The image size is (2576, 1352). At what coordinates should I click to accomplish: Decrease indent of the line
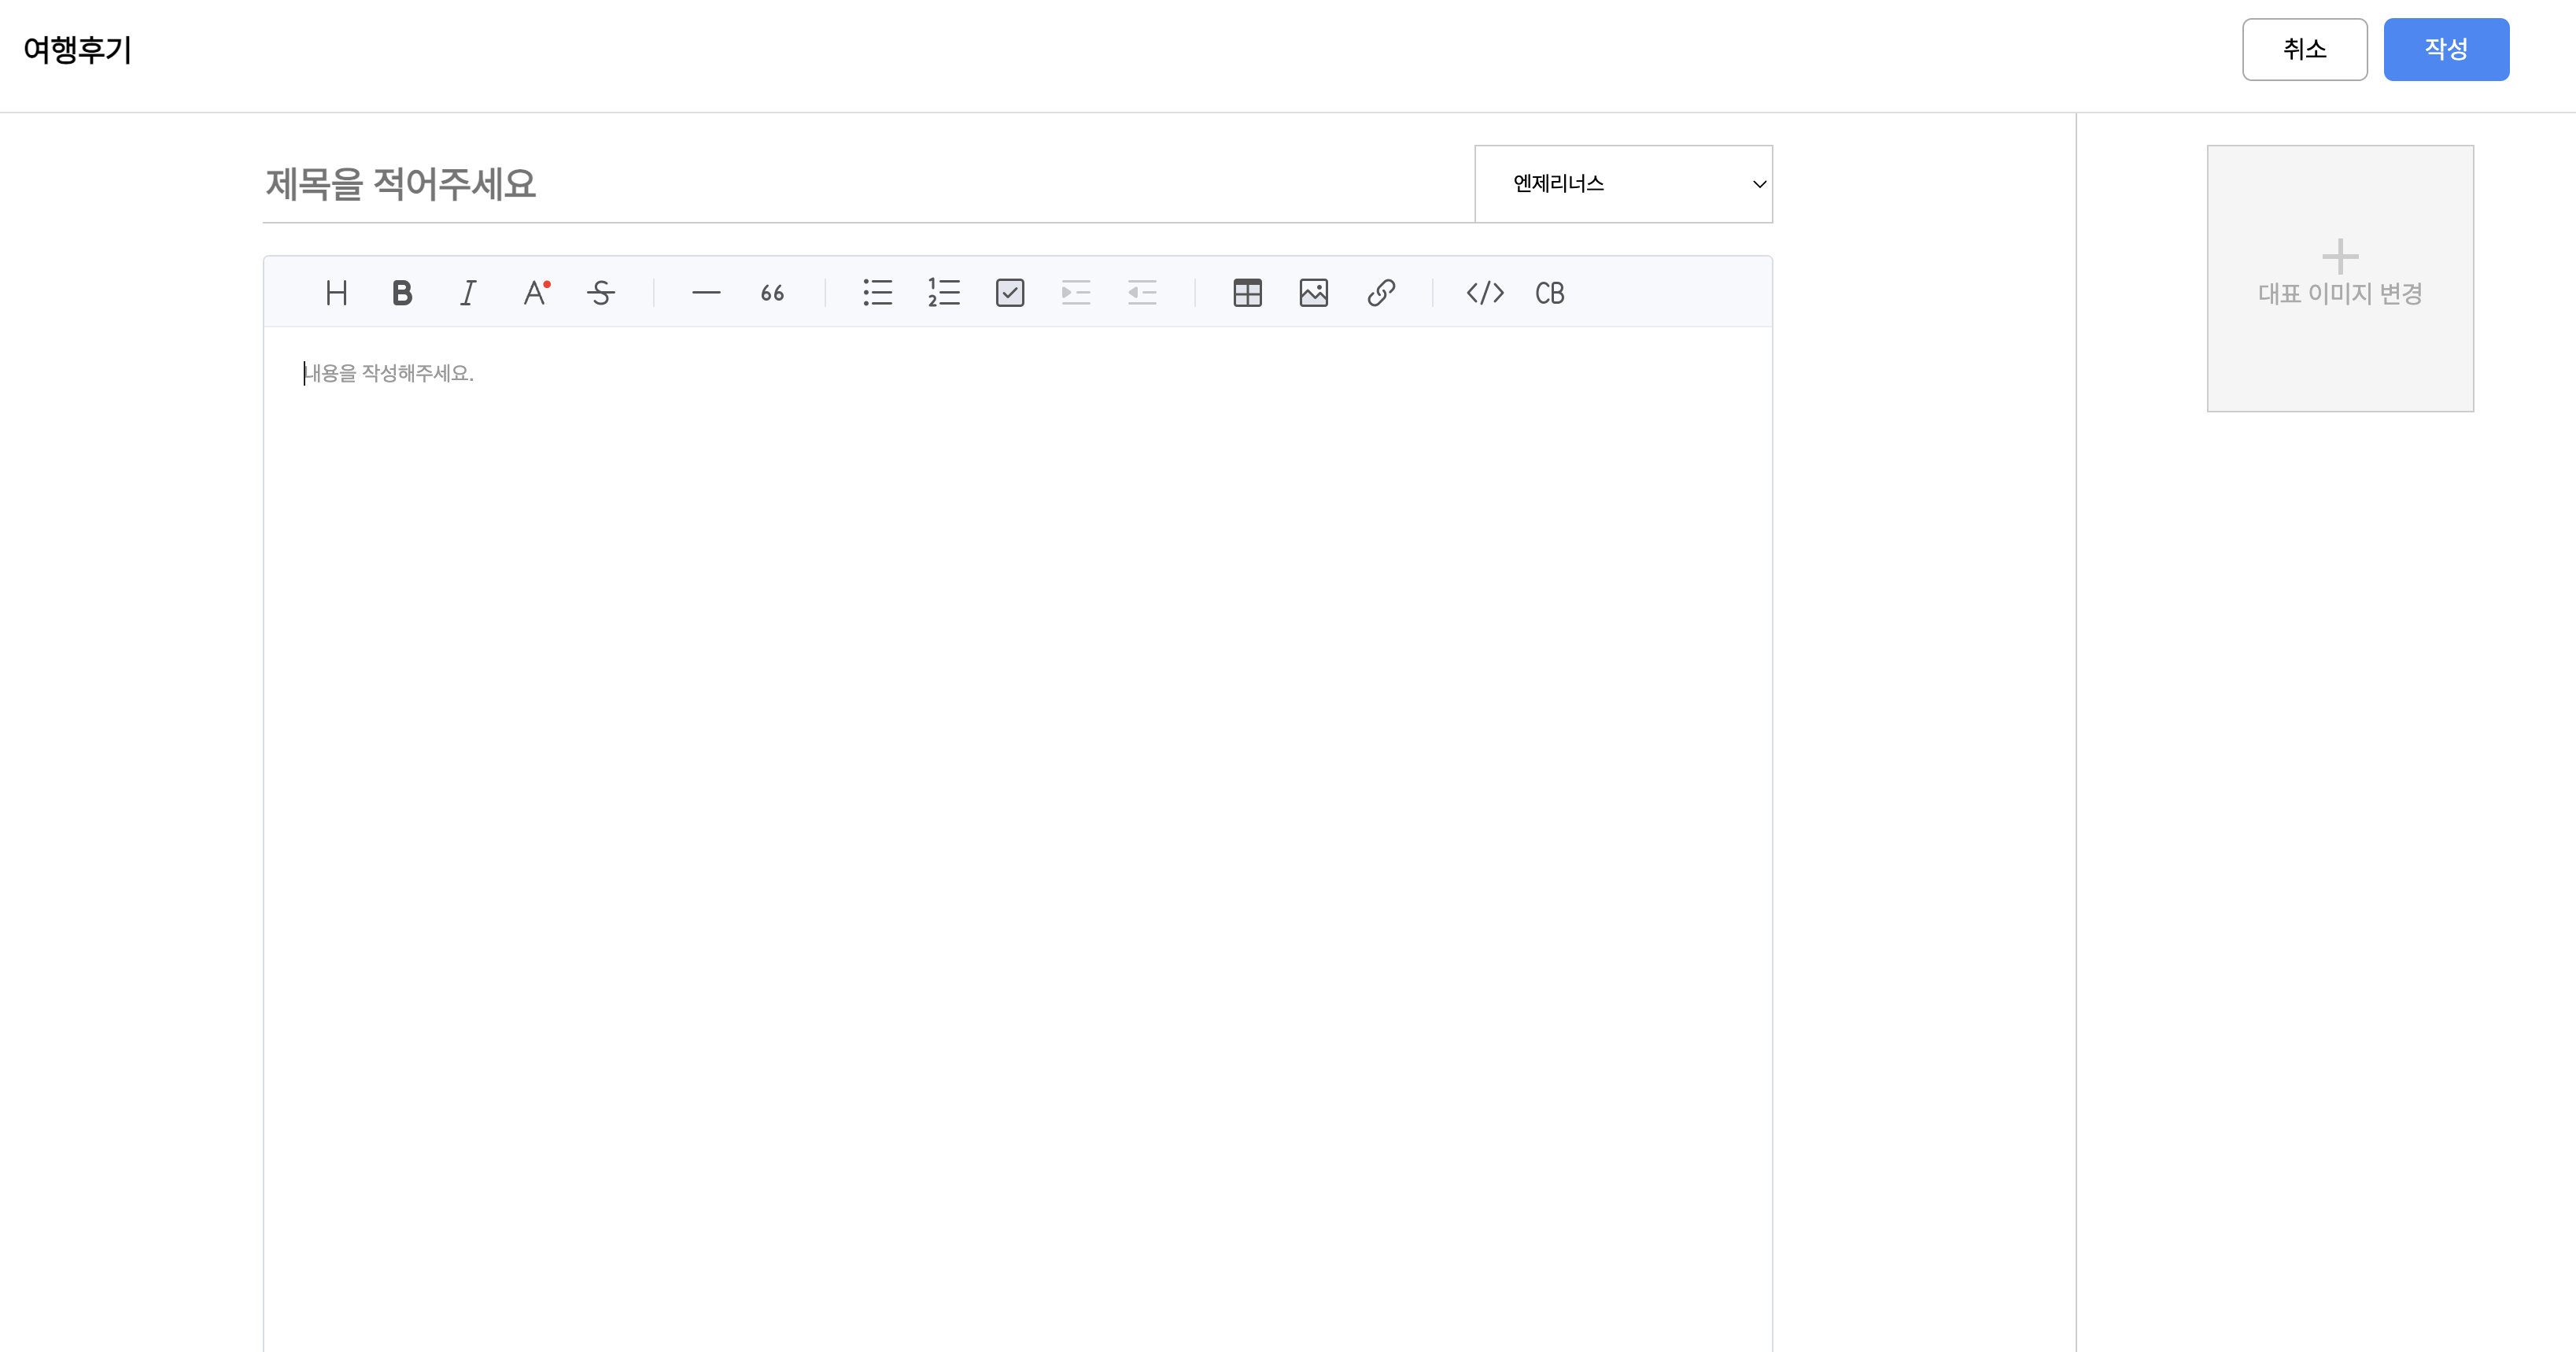pos(1142,293)
